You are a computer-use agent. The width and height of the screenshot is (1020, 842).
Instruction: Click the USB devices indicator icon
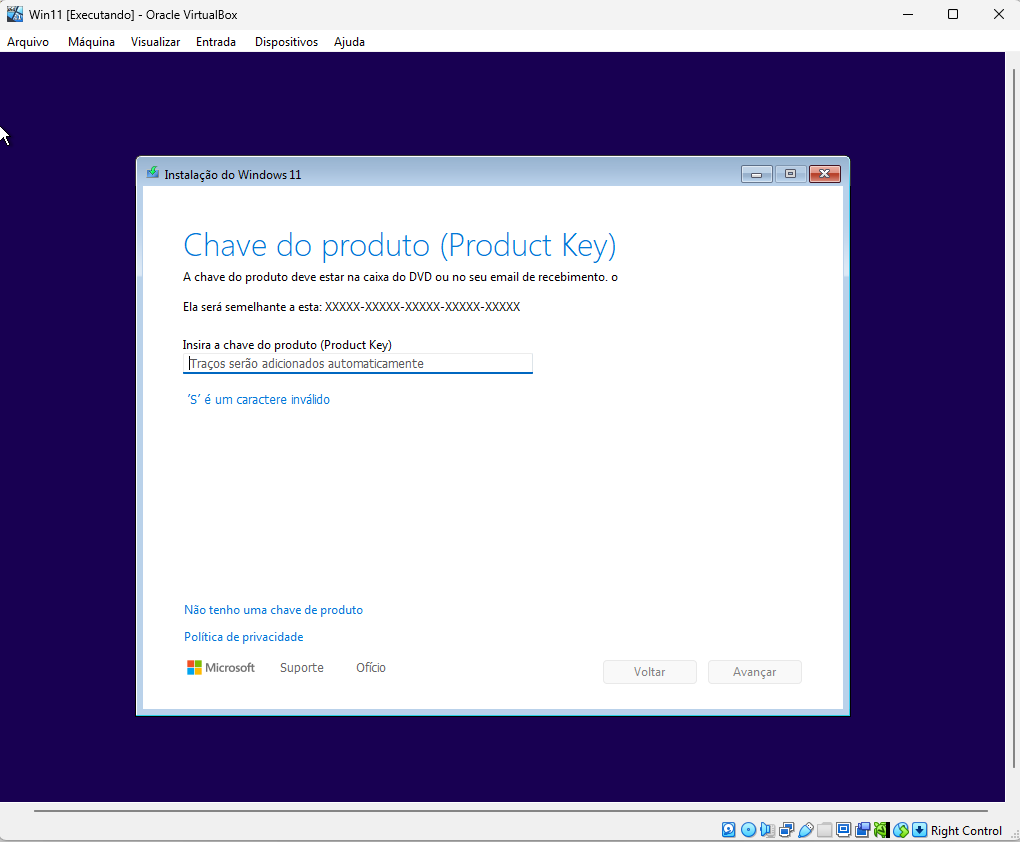806,830
